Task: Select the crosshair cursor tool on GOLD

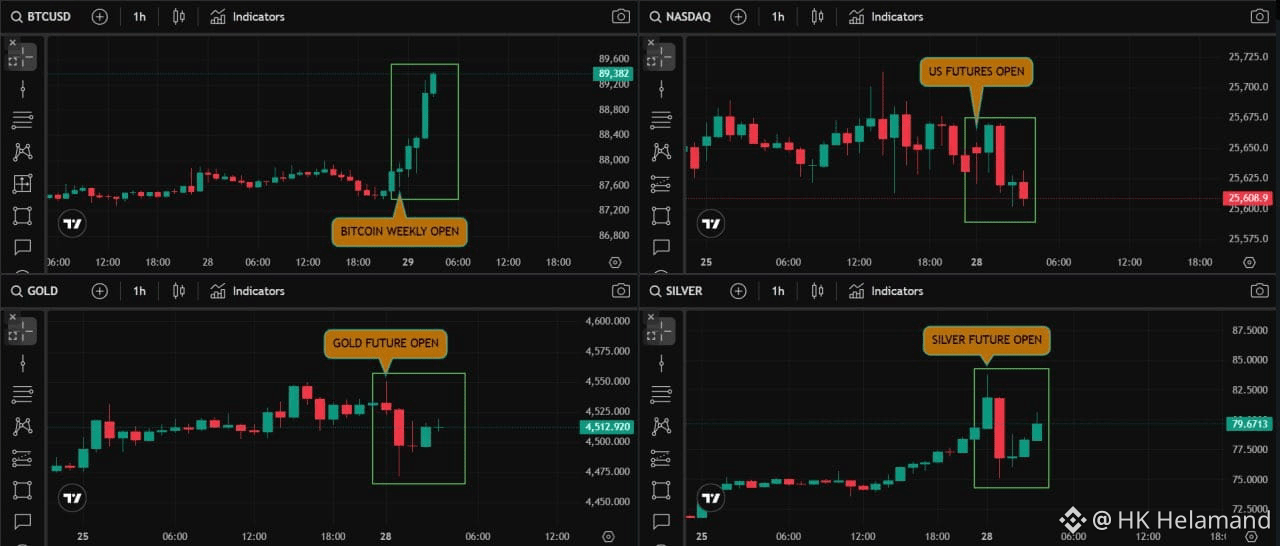Action: click(22, 331)
